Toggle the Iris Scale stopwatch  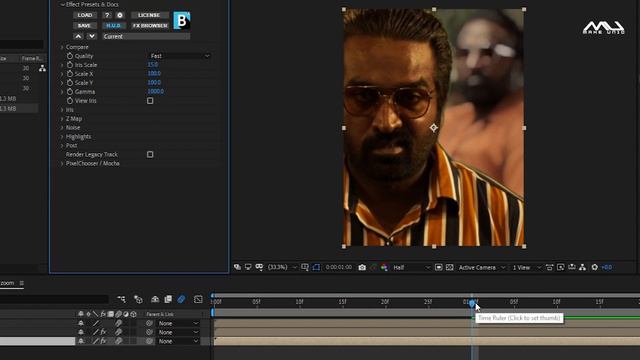70,65
